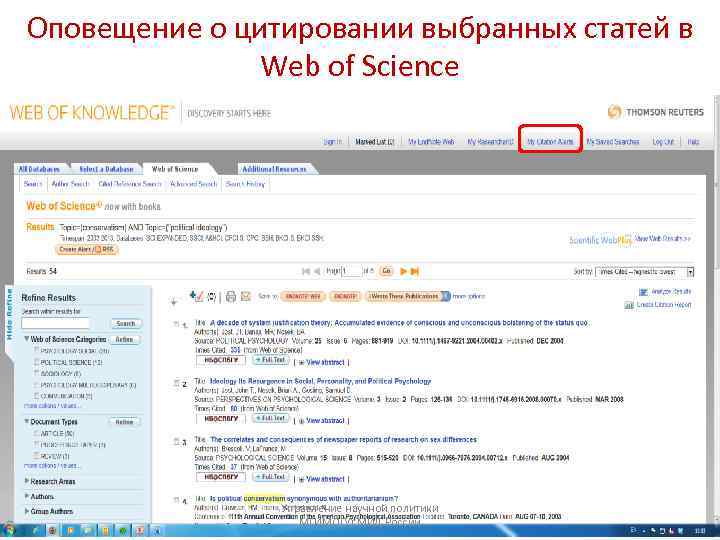Viewport: 720px width, 540px height.
Task: Open the Marked List link
Action: coord(375,142)
